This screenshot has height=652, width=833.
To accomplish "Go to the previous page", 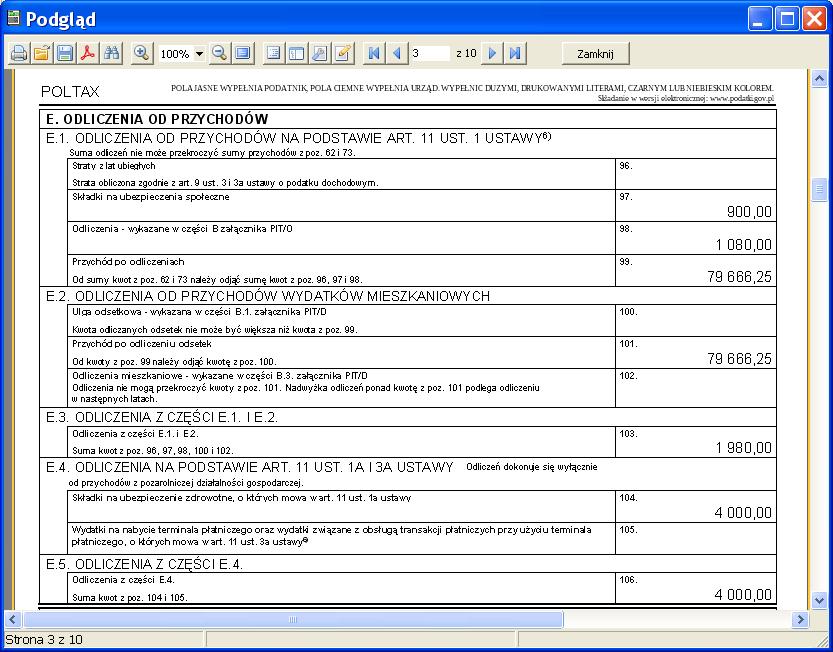I will click(x=397, y=53).
